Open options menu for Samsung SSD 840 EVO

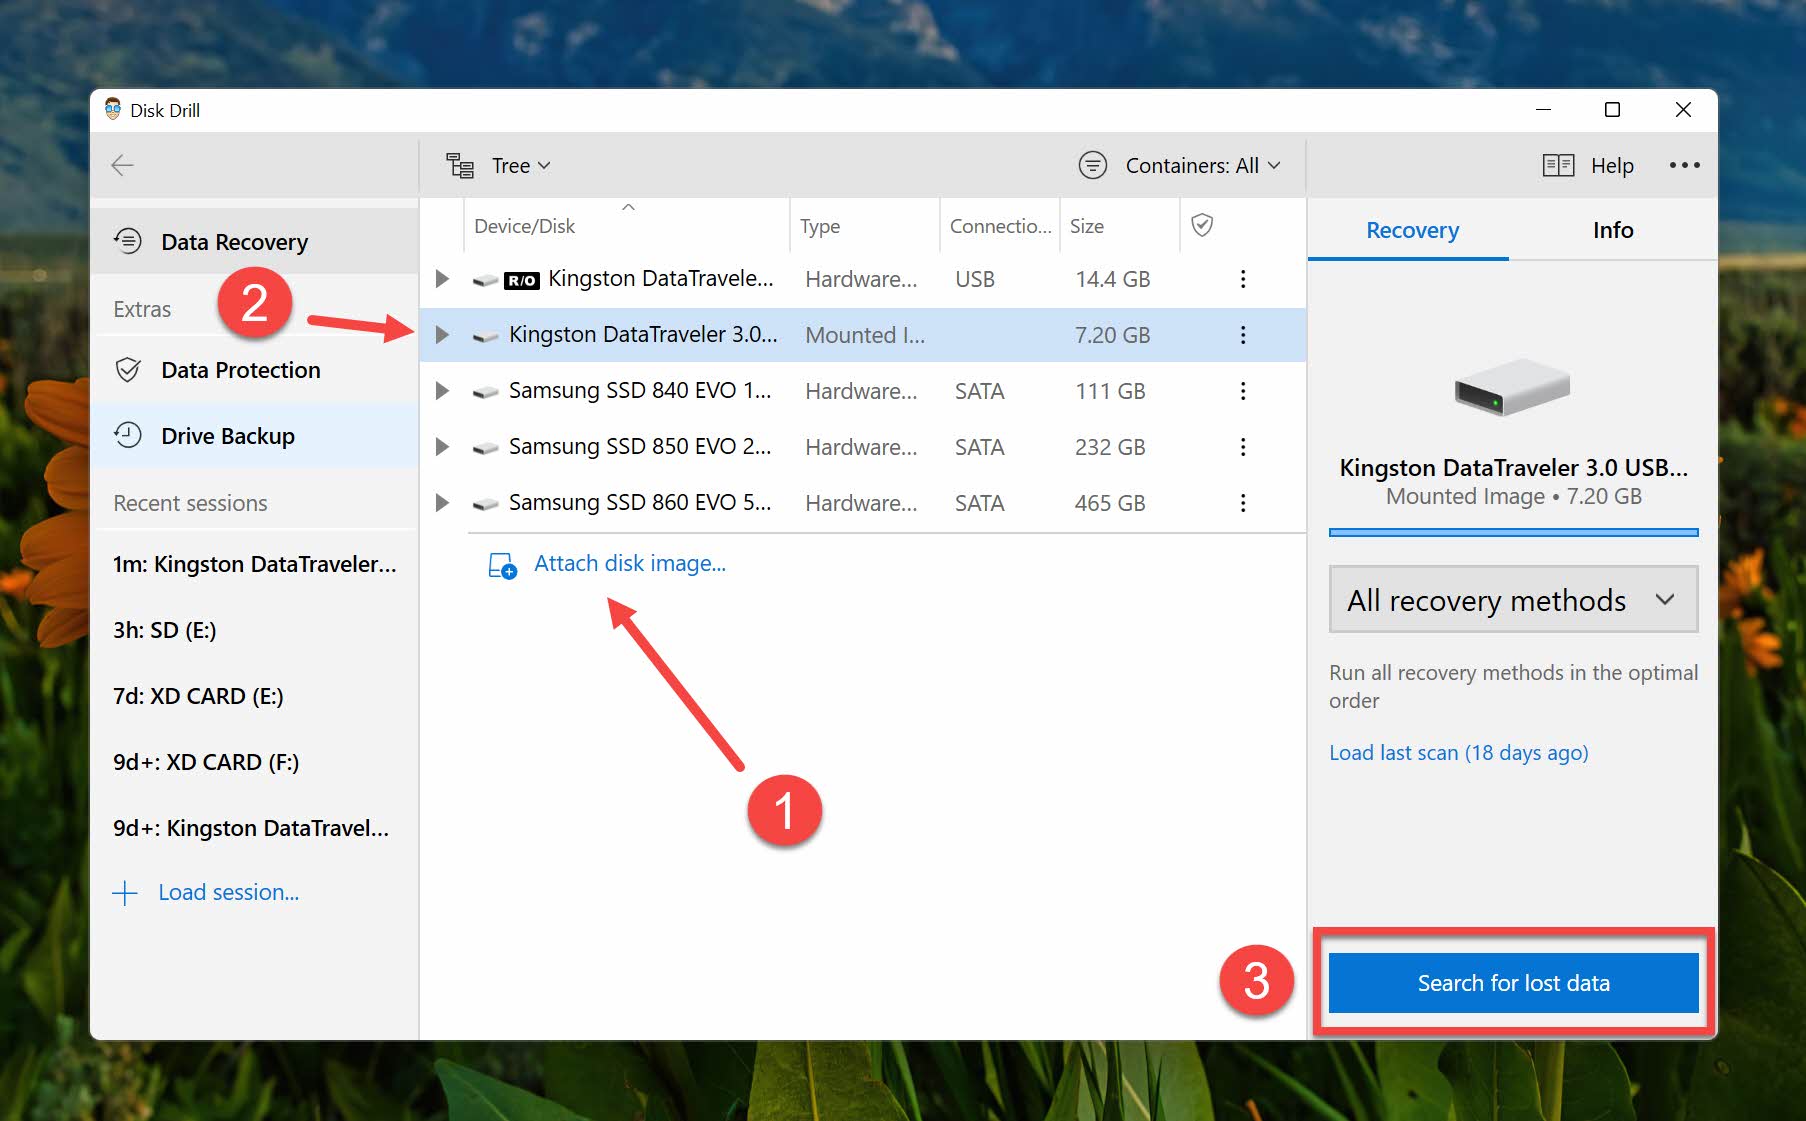[1243, 391]
